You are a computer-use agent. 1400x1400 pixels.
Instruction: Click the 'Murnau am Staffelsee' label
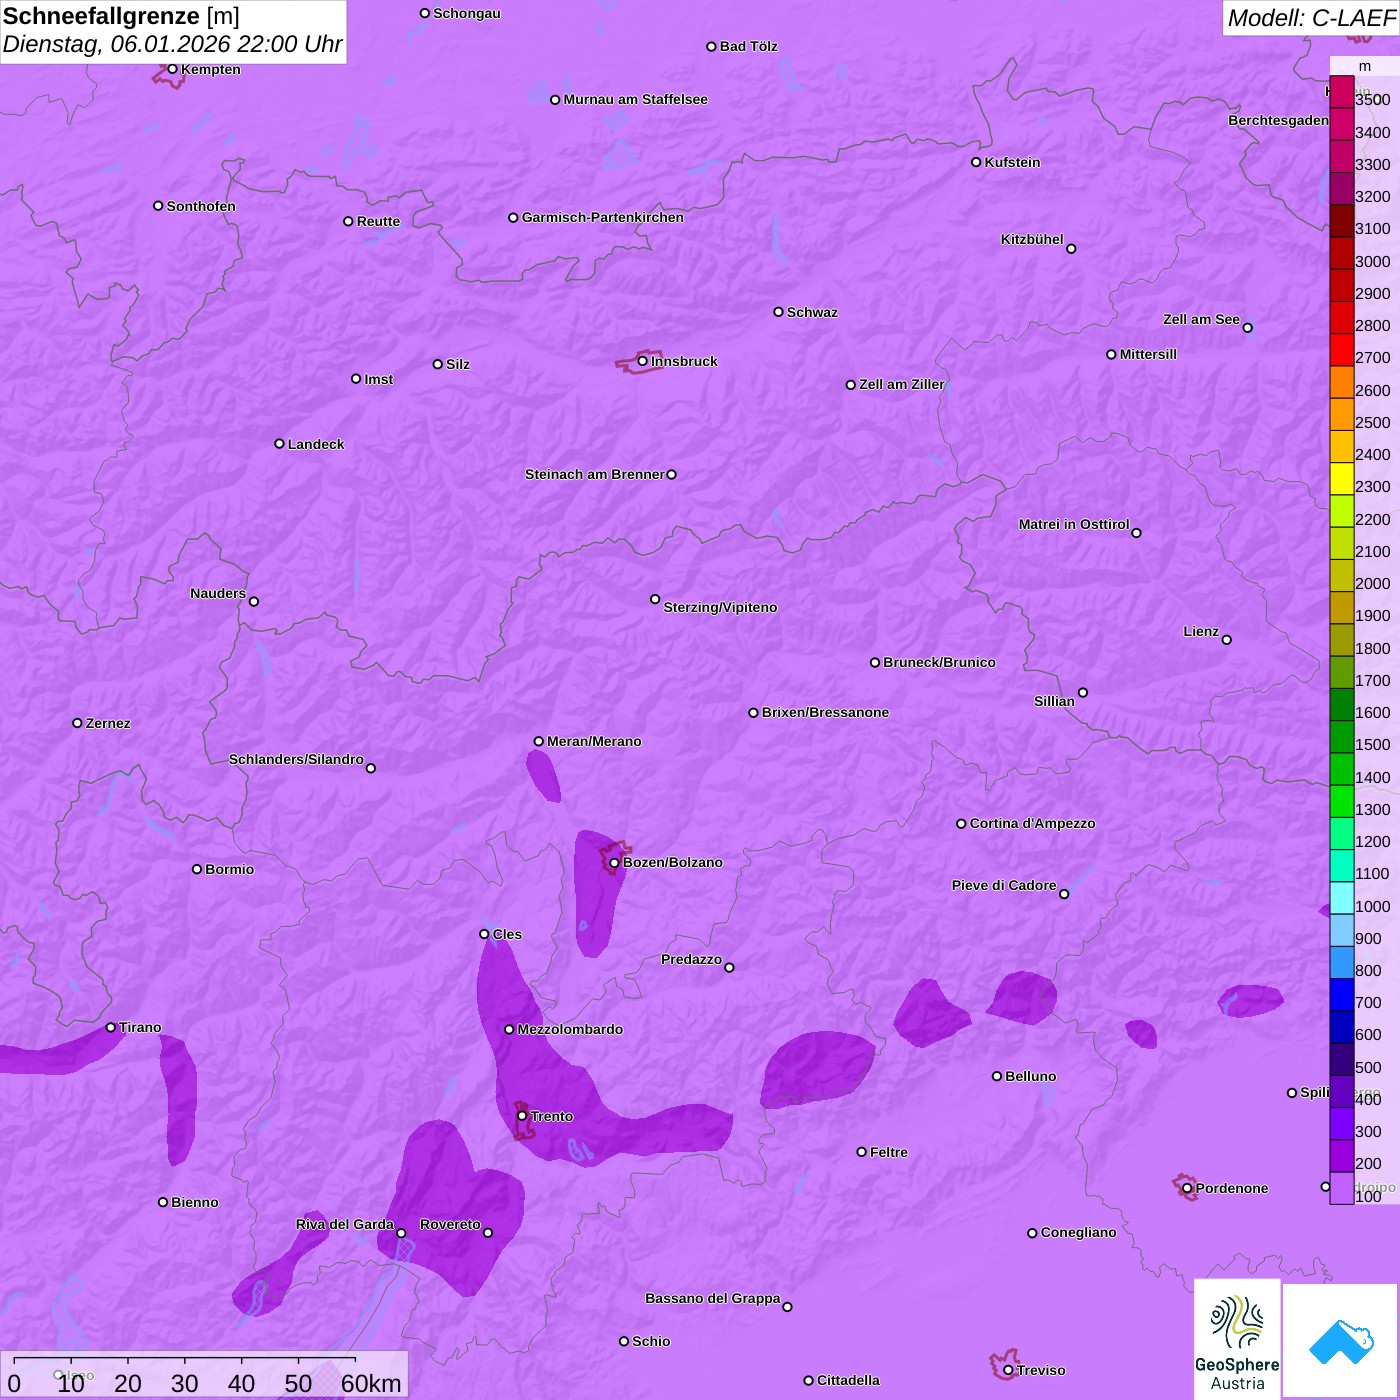(x=635, y=99)
